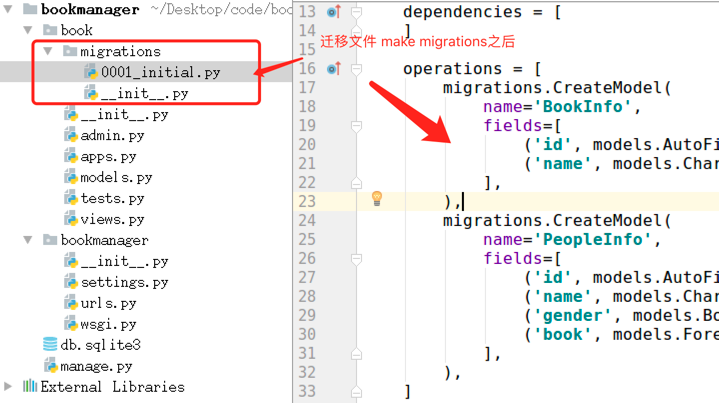Click the db.sqlite3 database icon
Viewport: 719px width, 403px height.
click(x=50, y=344)
